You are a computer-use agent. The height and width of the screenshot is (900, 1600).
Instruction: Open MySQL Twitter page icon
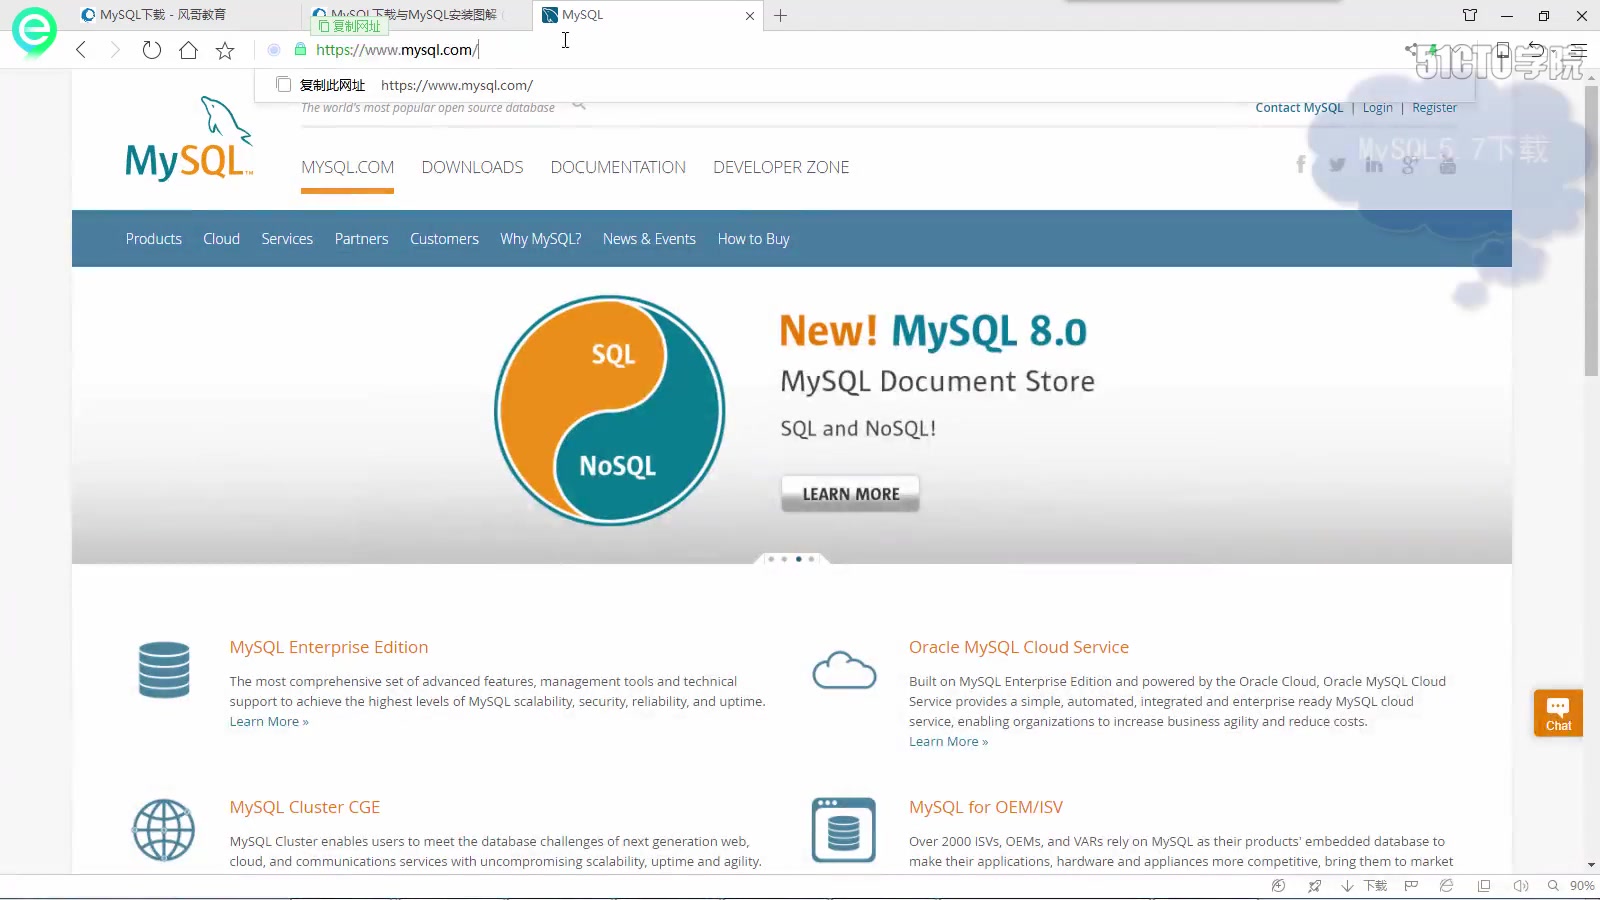(x=1337, y=165)
